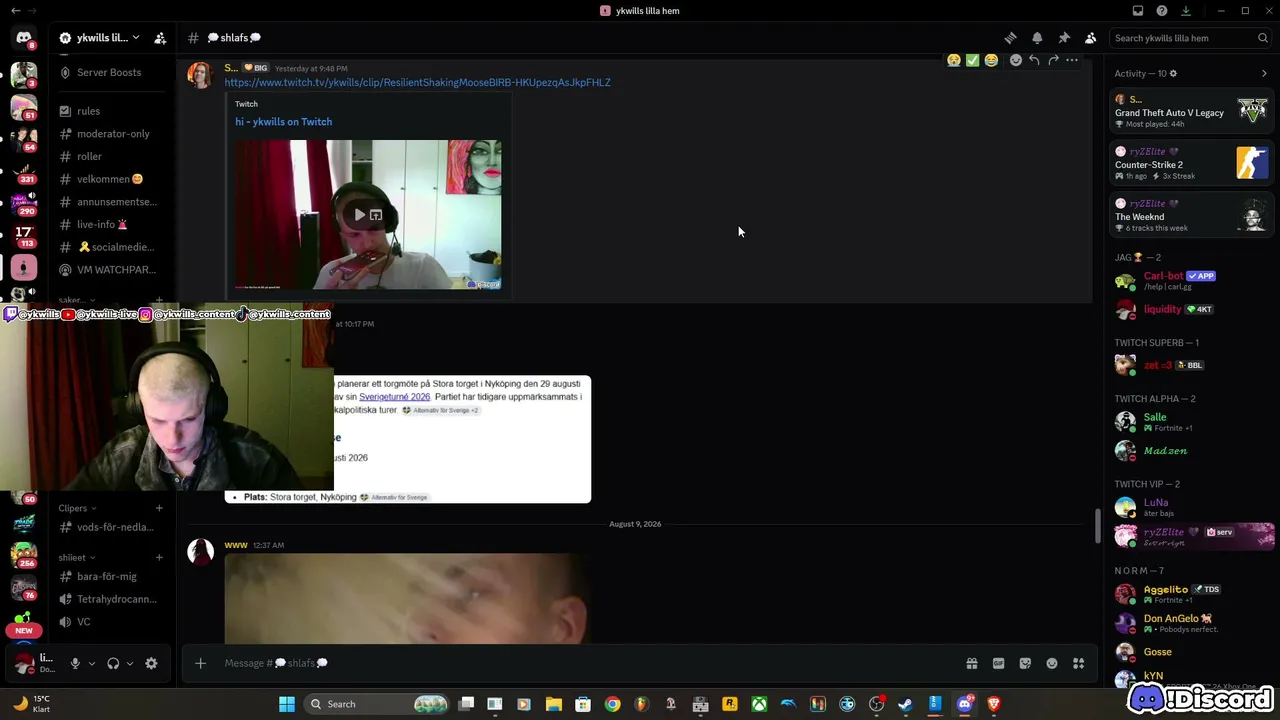Screen dimensions: 1280x720
Task: Click the Windows taskbar Search box
Action: pos(377,704)
